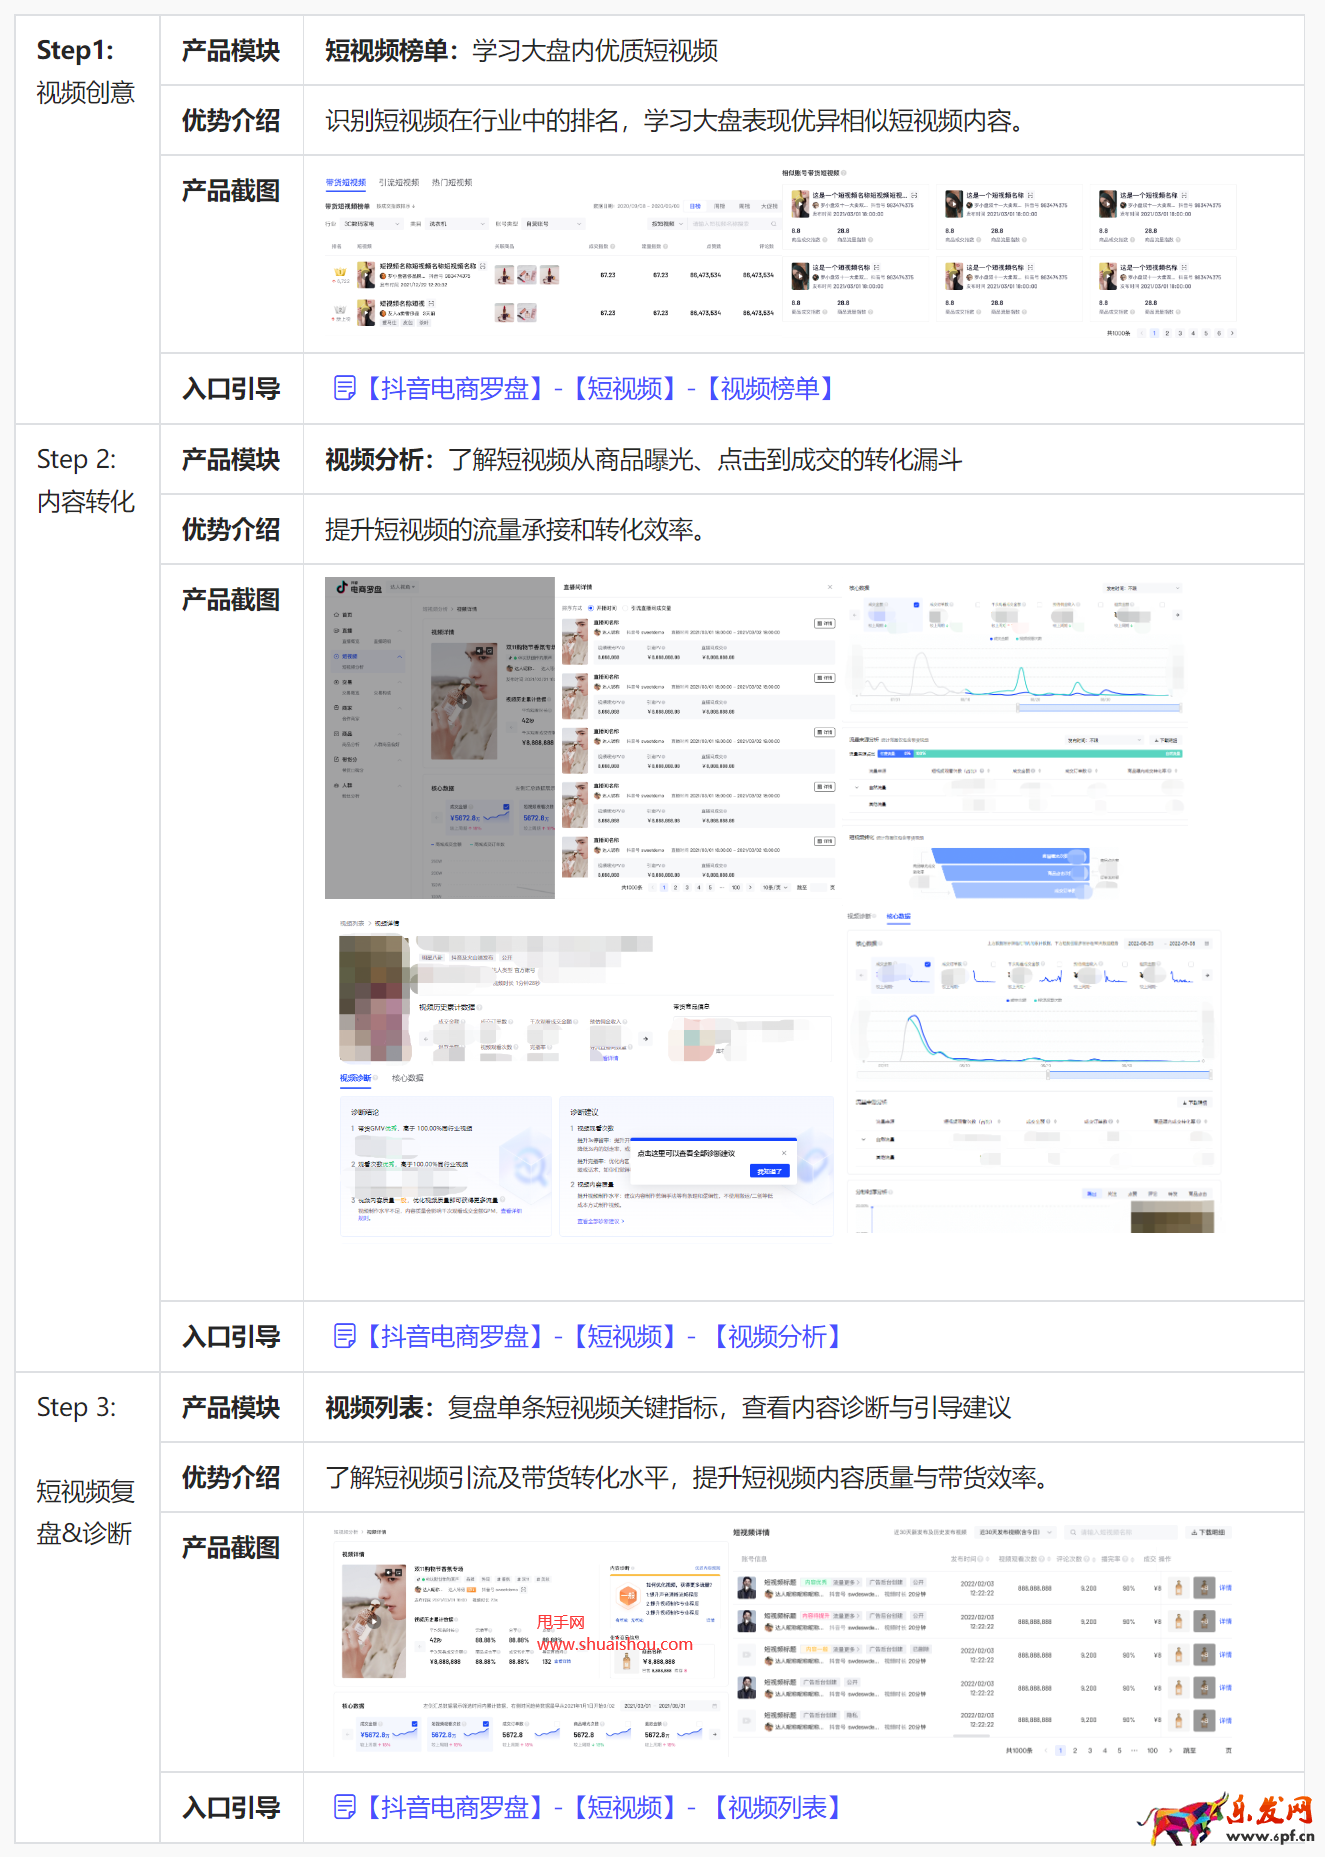Toggle checkbox on second 核心数据 card in Step 3
Viewport: 1325px width, 1857px height.
tap(486, 1724)
